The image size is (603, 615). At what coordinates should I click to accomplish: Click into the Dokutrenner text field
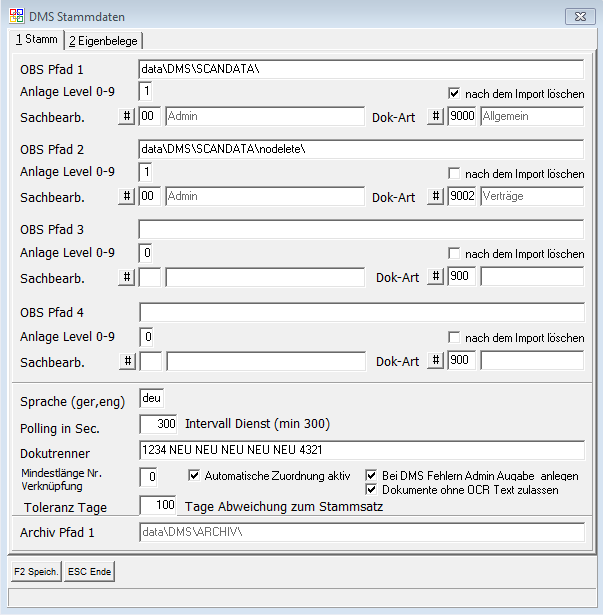click(361, 450)
